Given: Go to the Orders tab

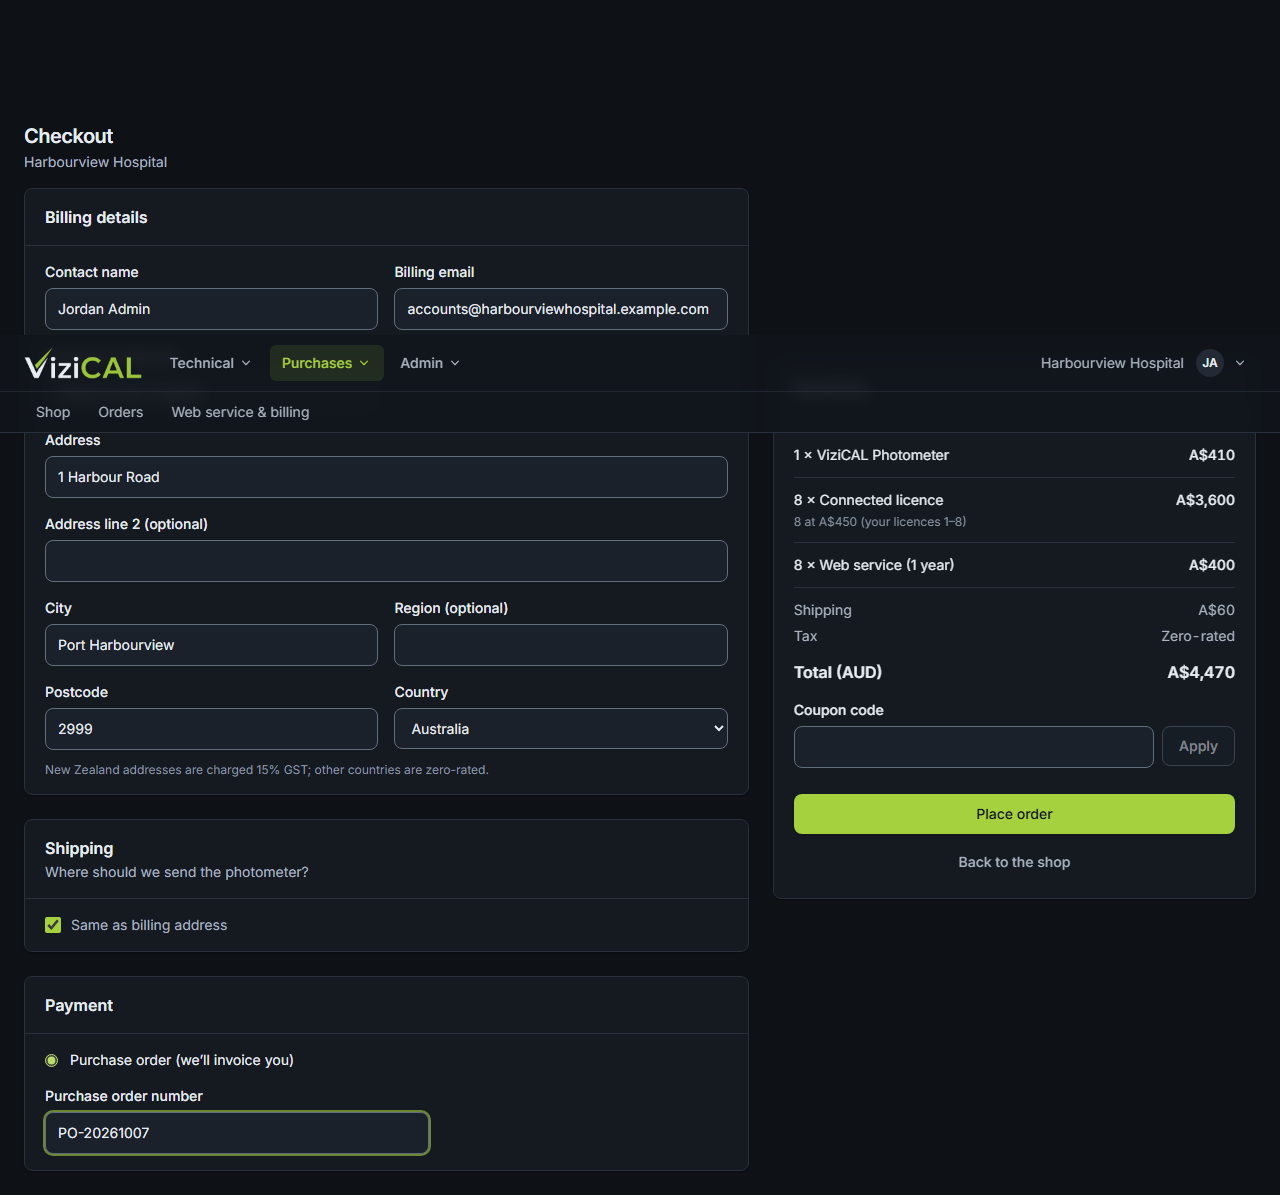Looking at the screenshot, I should (x=121, y=412).
